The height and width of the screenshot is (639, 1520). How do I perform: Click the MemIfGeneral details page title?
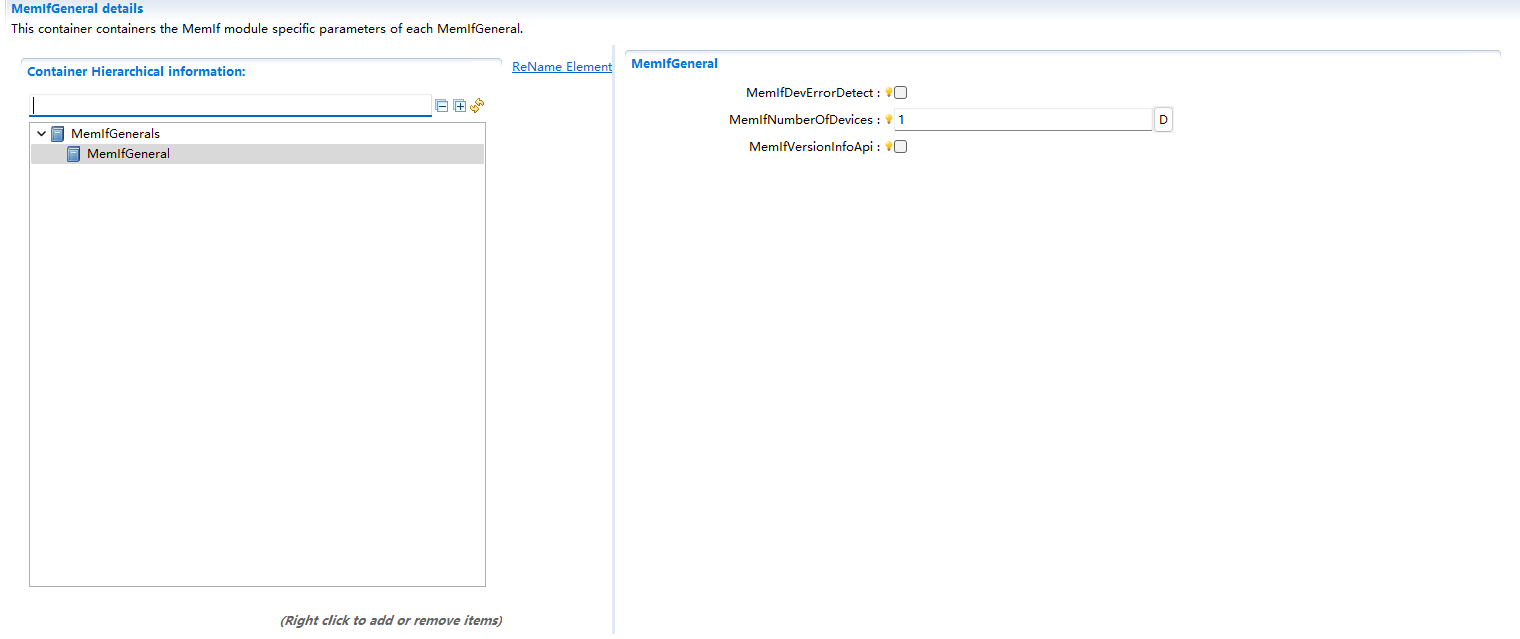(75, 8)
